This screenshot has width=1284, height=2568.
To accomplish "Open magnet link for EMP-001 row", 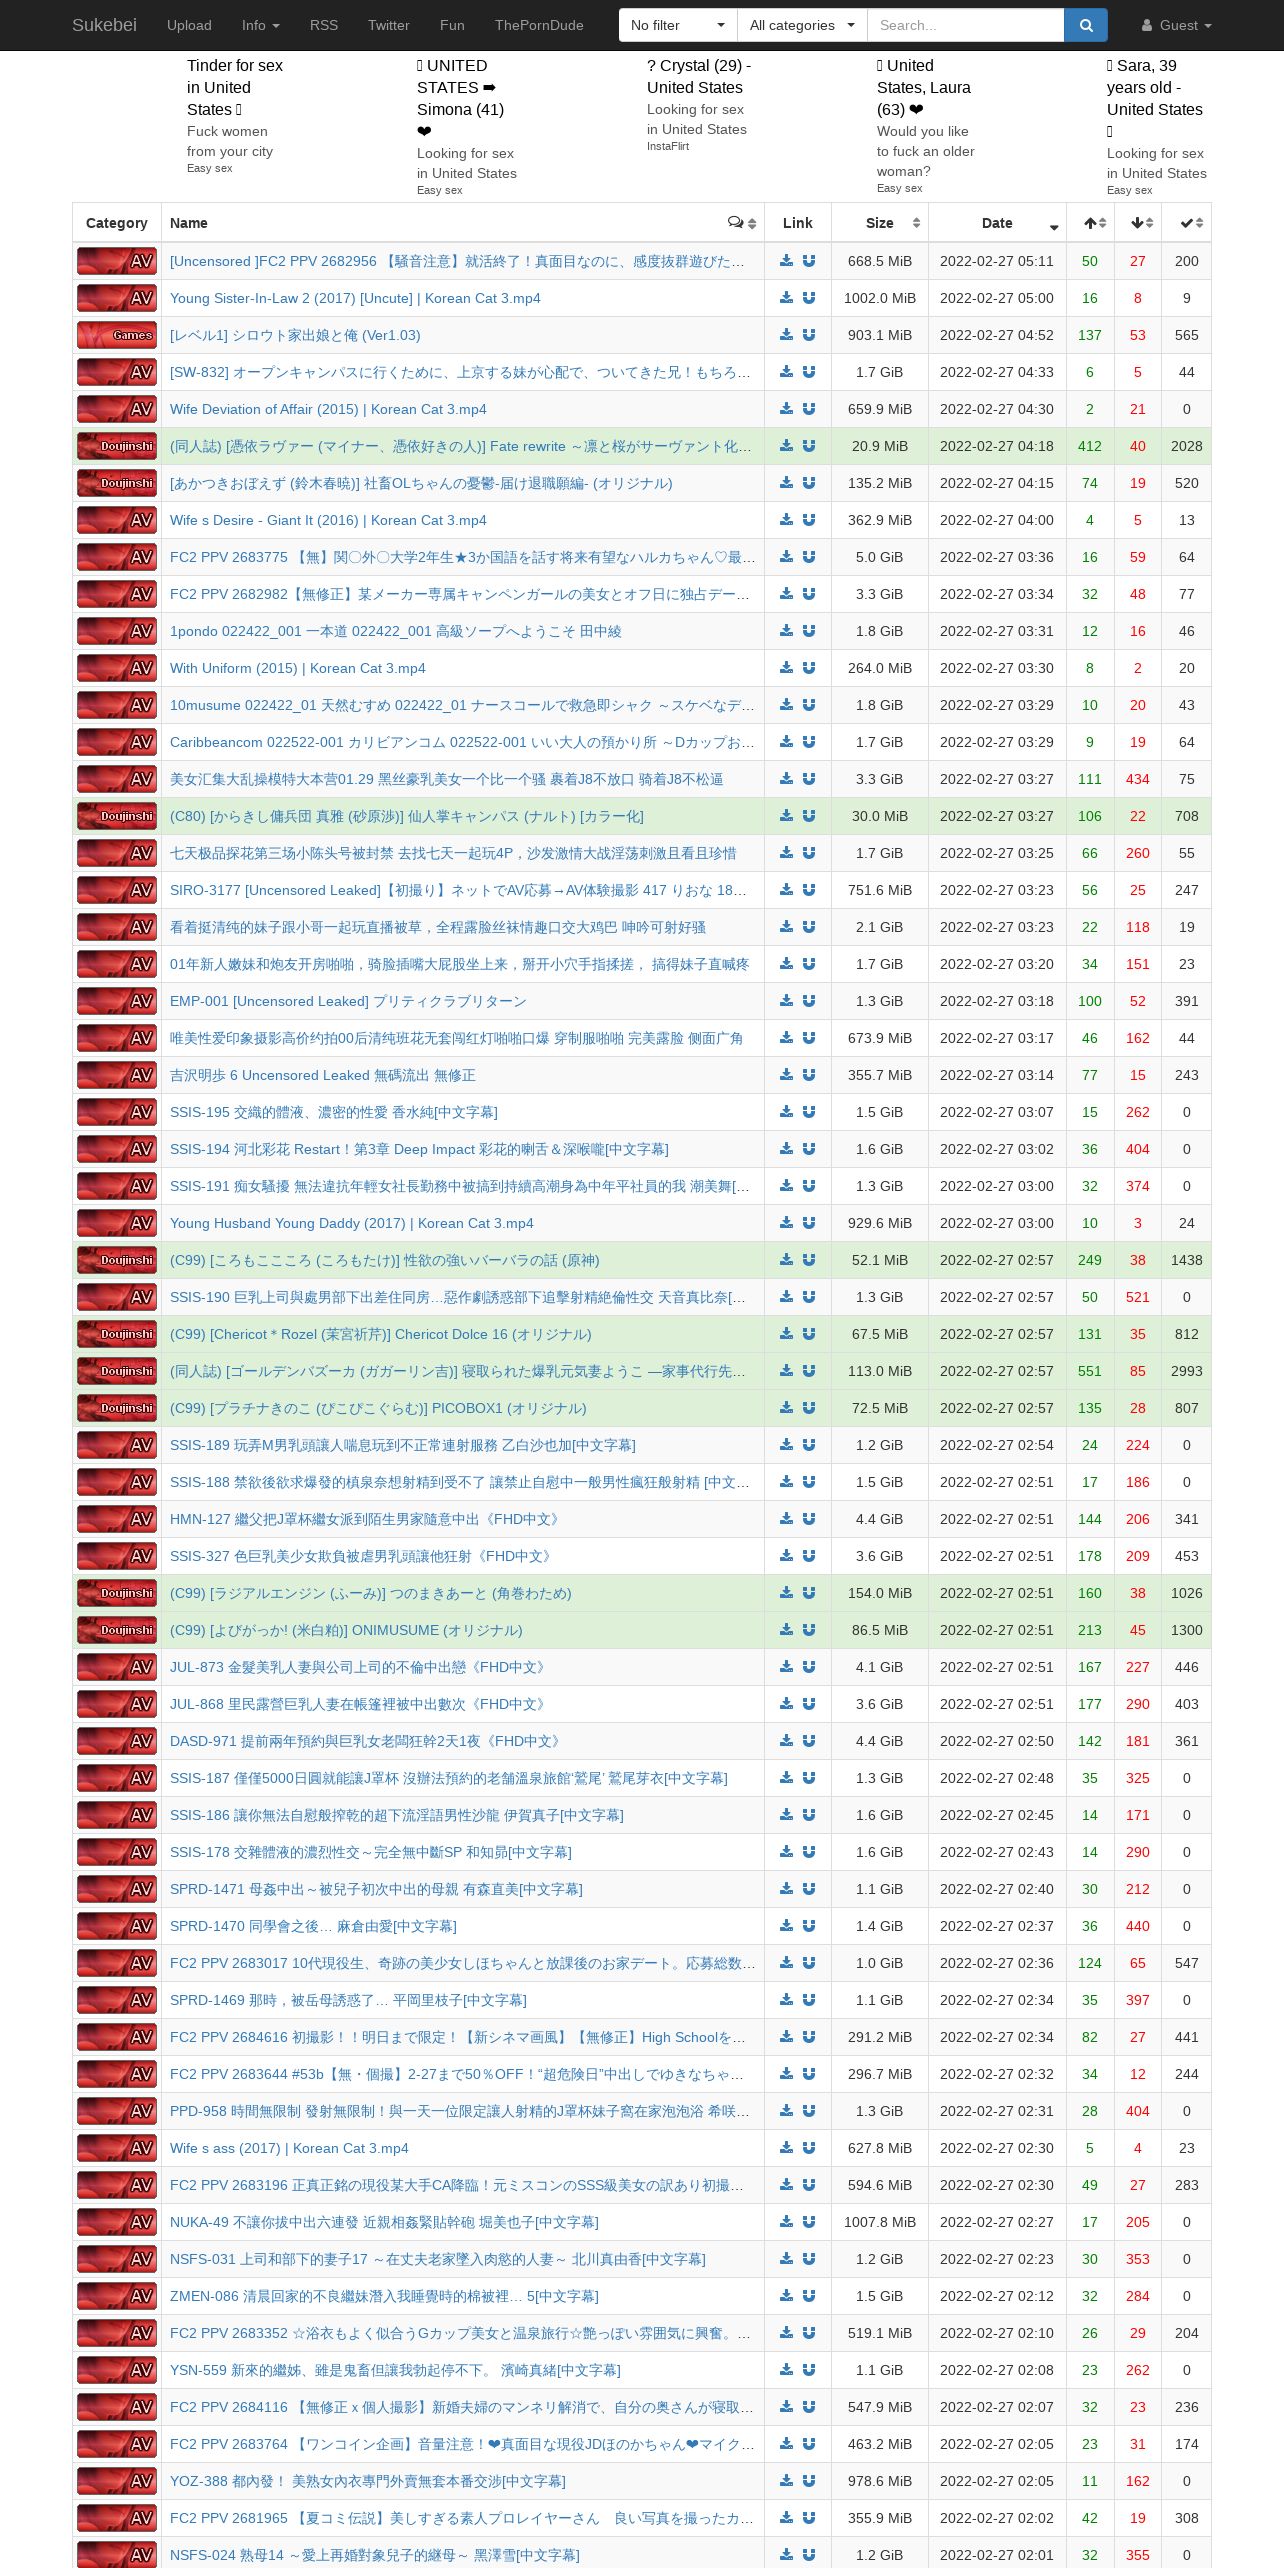I will click(809, 1001).
